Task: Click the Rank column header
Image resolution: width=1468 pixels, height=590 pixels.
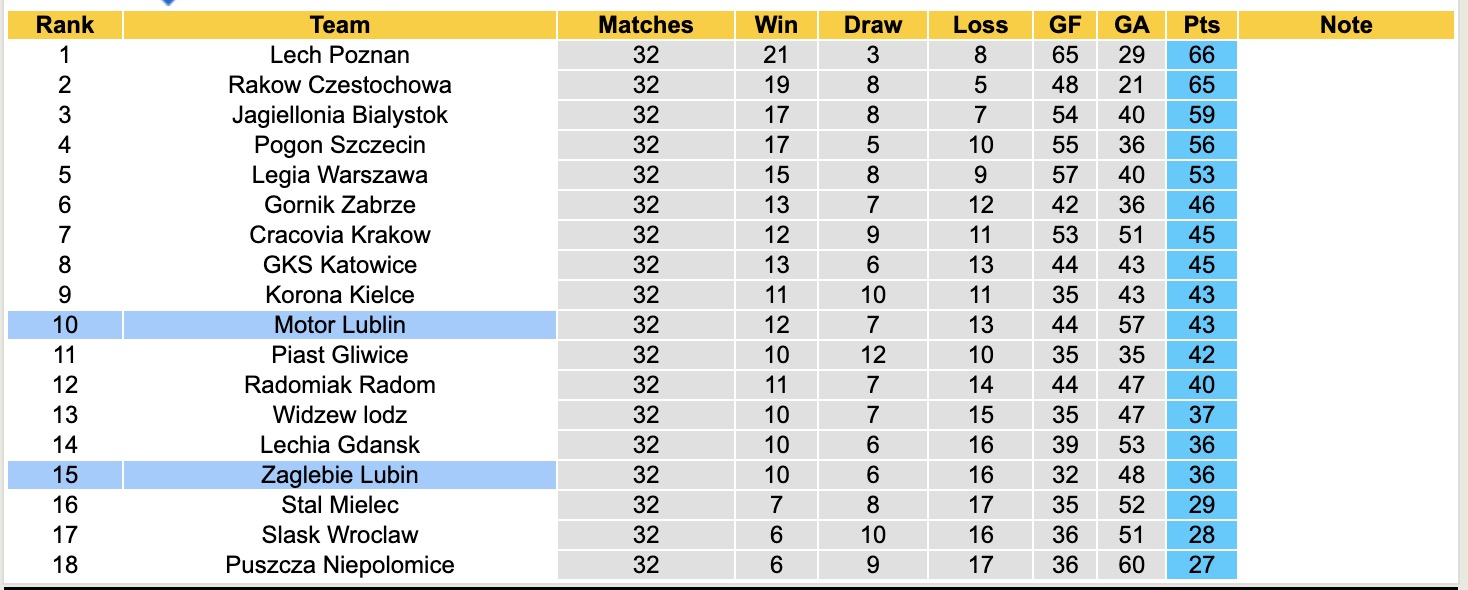Action: [65, 25]
